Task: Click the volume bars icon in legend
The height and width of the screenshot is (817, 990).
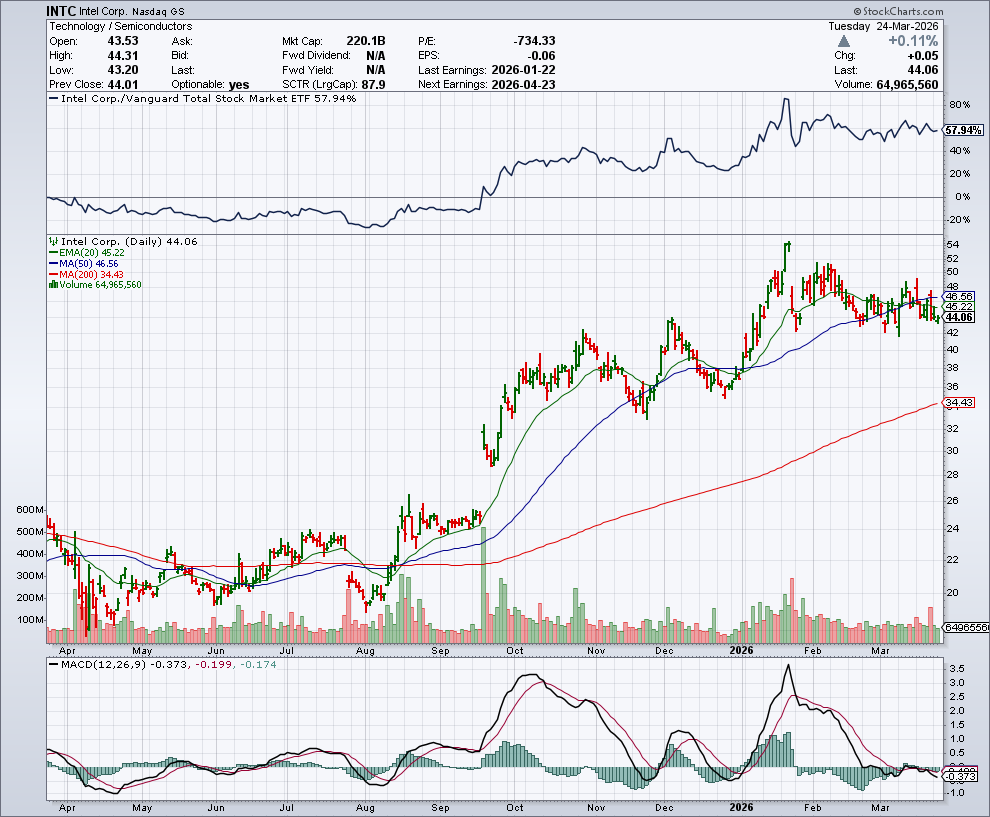Action: click(x=54, y=285)
